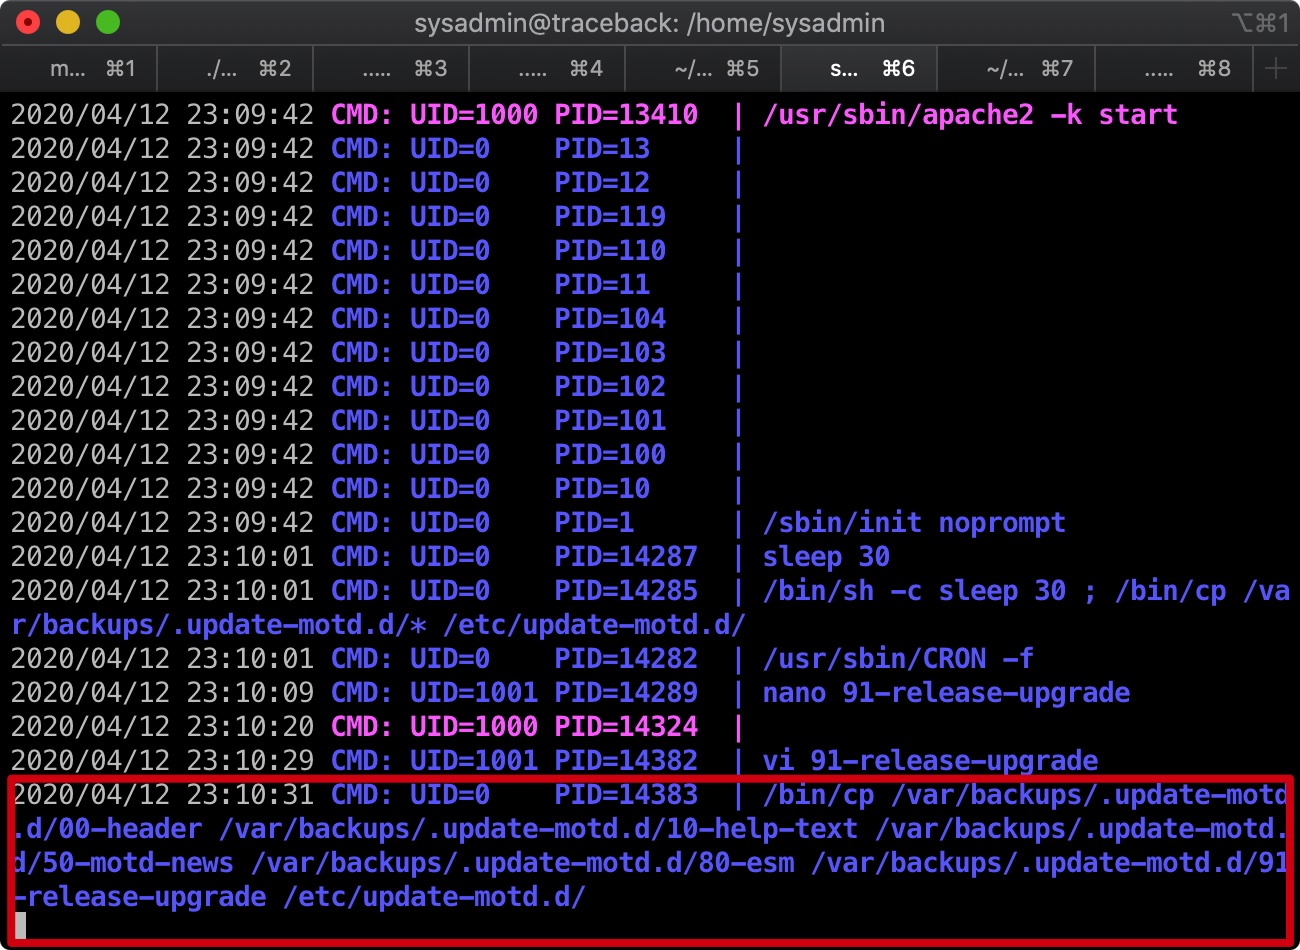Click timestamp '23:10:31' on last log line

pyautogui.click(x=250, y=795)
